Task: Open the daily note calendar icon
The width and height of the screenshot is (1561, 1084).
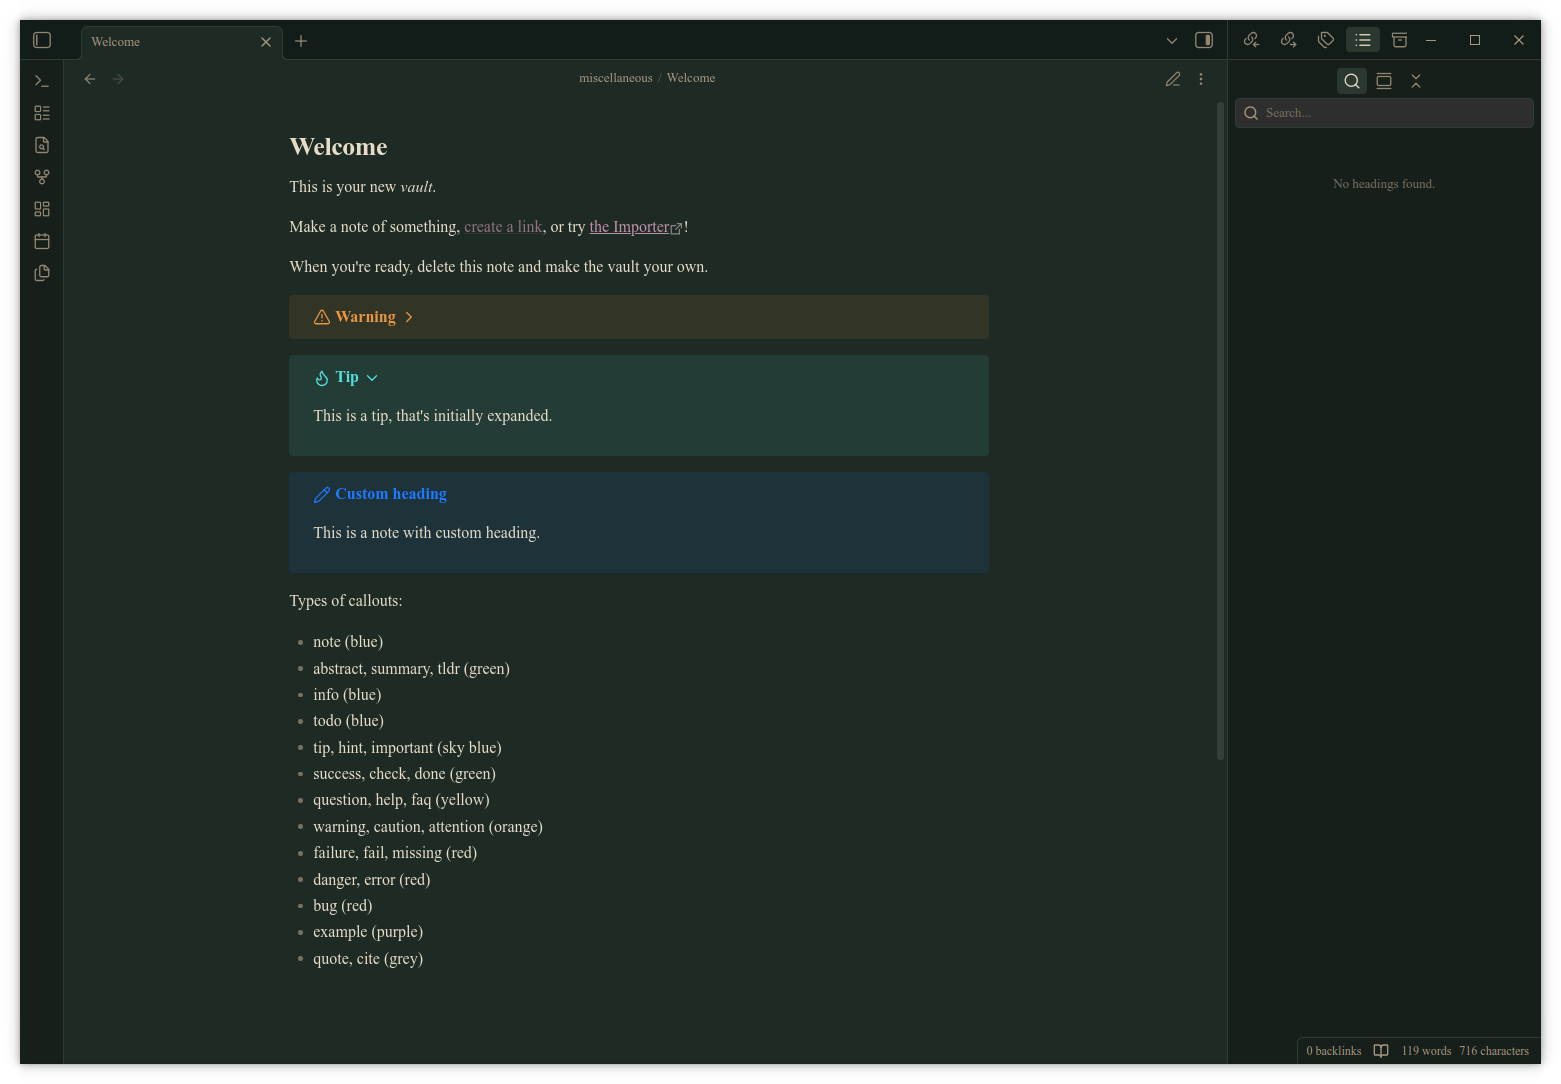Action: click(42, 241)
